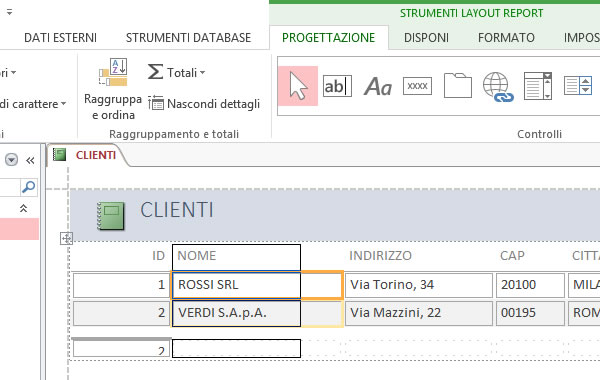Screen dimensions: 600x380
Task: Select the Button control icon
Action: click(417, 86)
